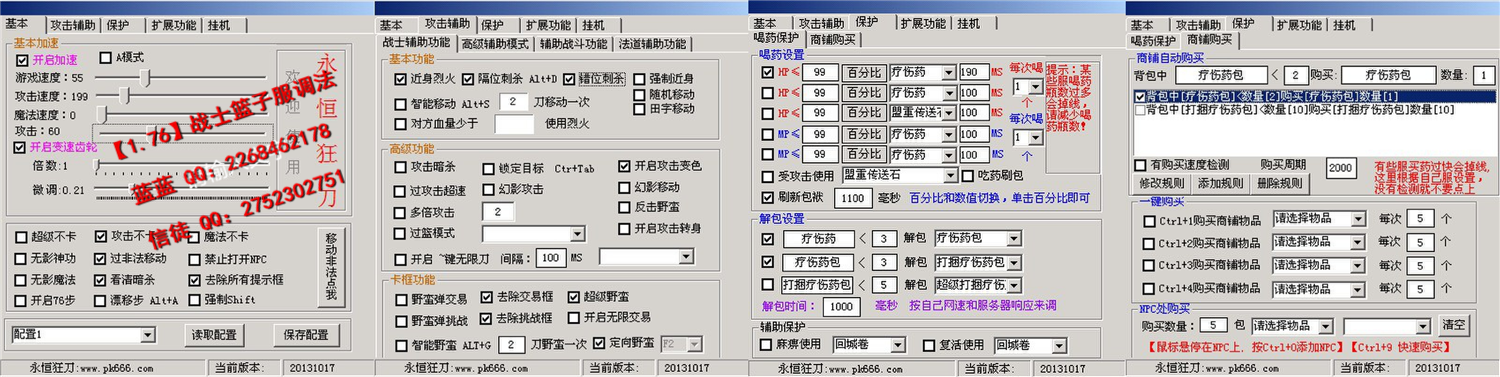Enable the 超级不卡 checkbox
The image size is (1500, 377).
tap(22, 237)
